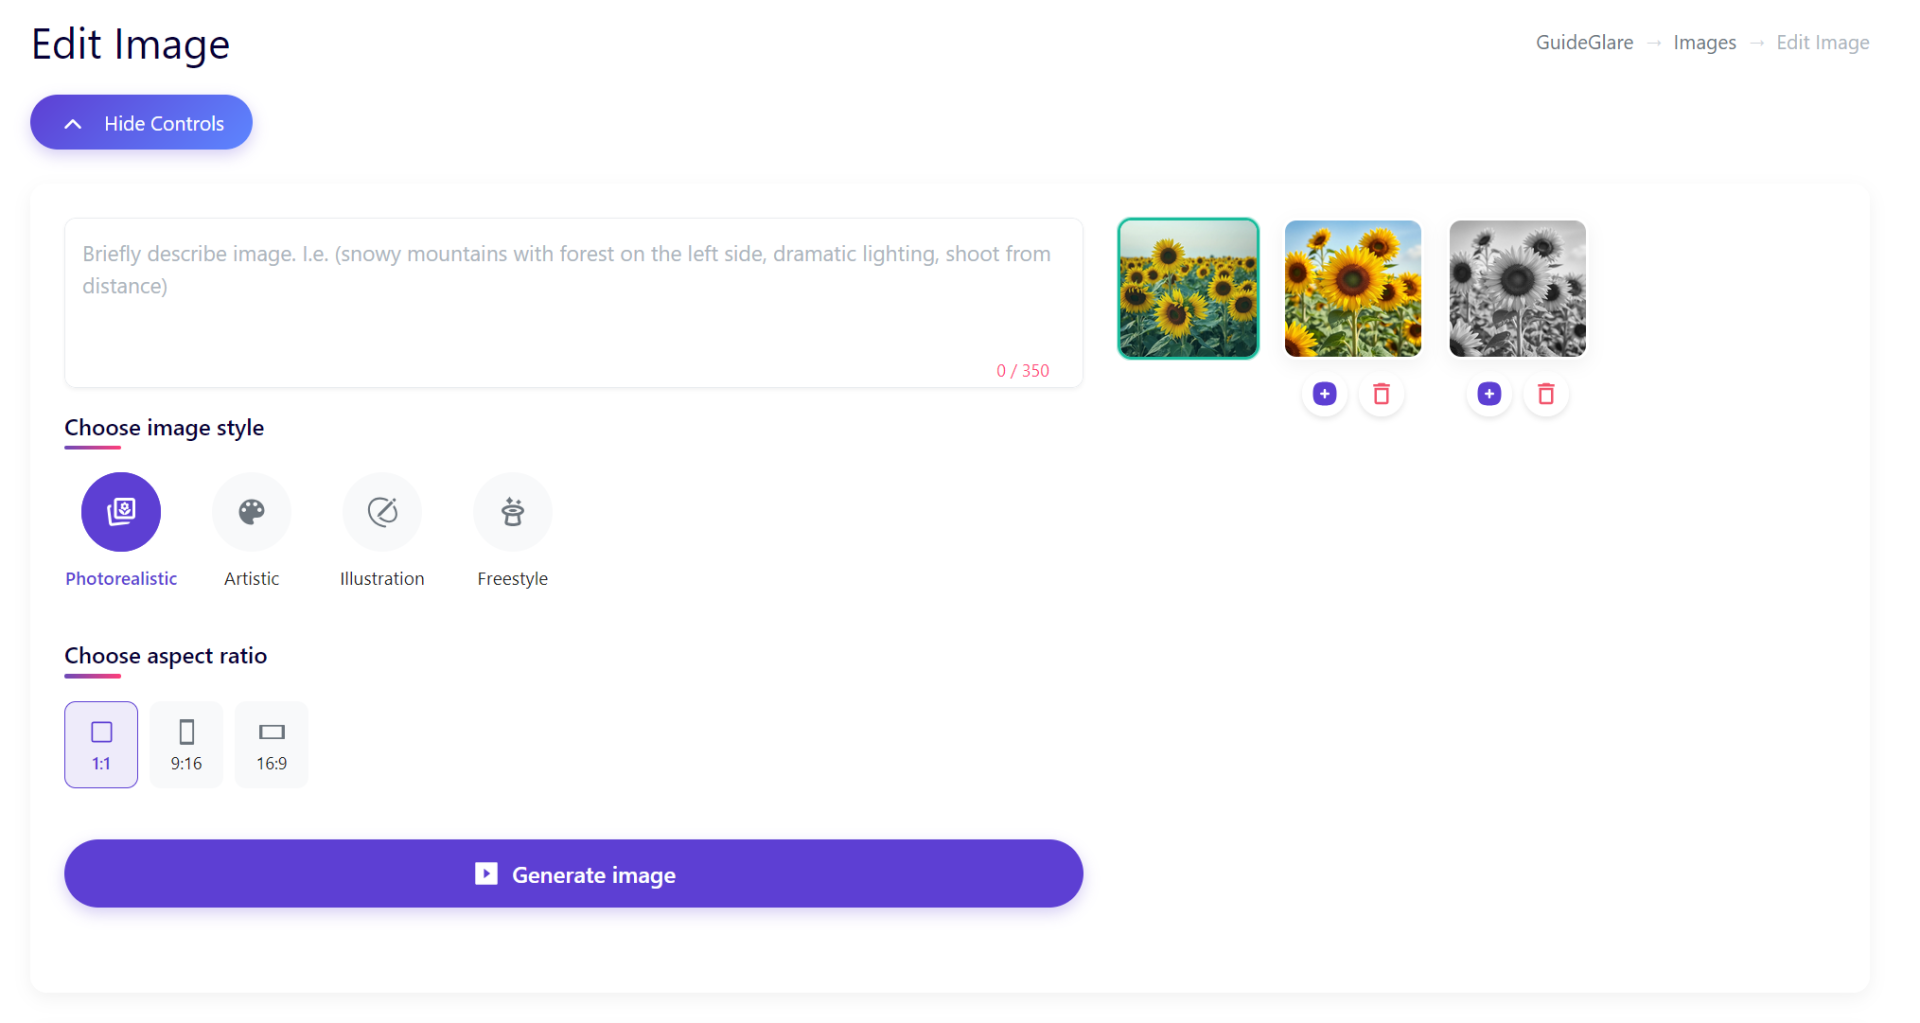Open the color sunflower close-up thumbnail
1920x1023 pixels.
[1353, 289]
